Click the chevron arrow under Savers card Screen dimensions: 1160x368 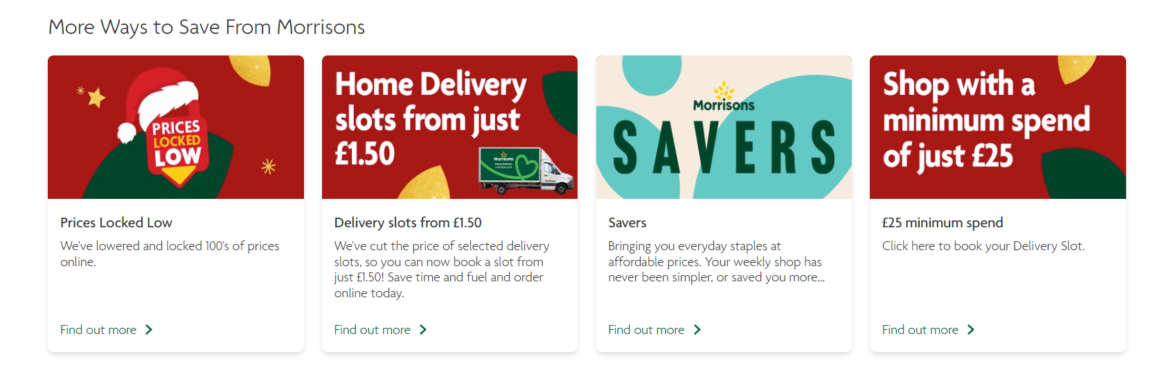point(697,330)
